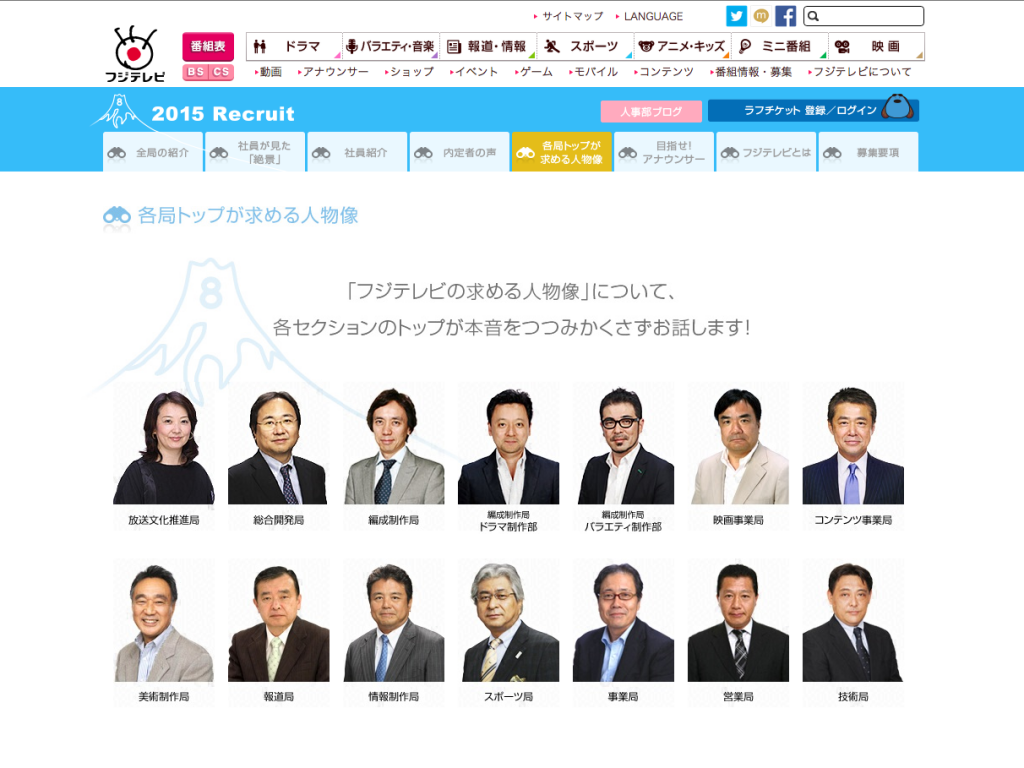This screenshot has height=768, width=1024.
Task: Expand the ミニ番組 corner triangle
Action: click(x=825, y=55)
